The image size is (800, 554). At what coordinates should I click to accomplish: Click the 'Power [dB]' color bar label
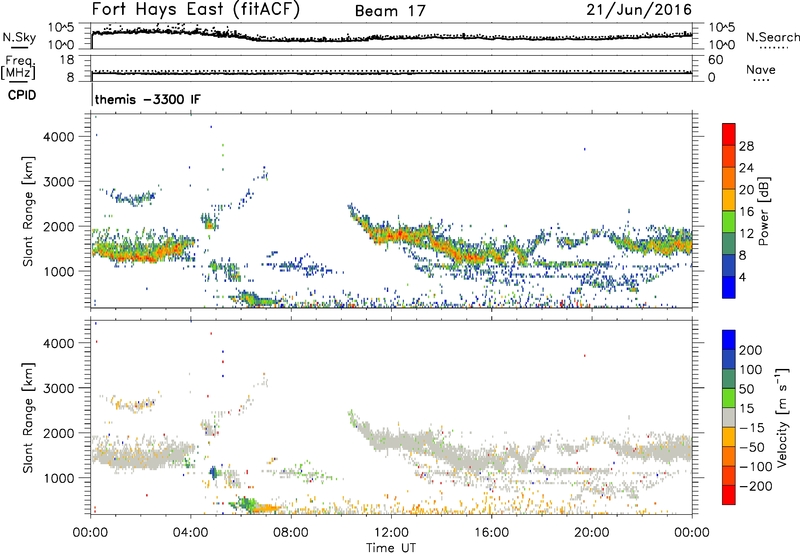tap(763, 211)
